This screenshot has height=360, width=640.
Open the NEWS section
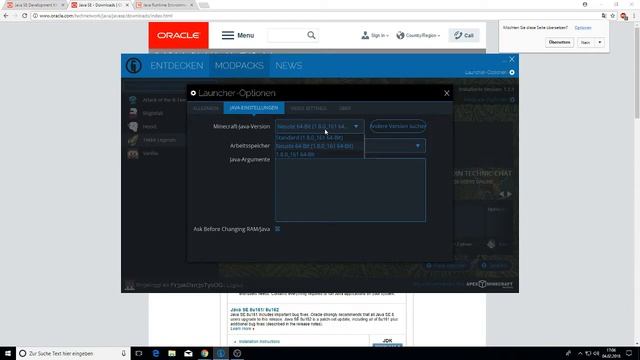[289, 66]
